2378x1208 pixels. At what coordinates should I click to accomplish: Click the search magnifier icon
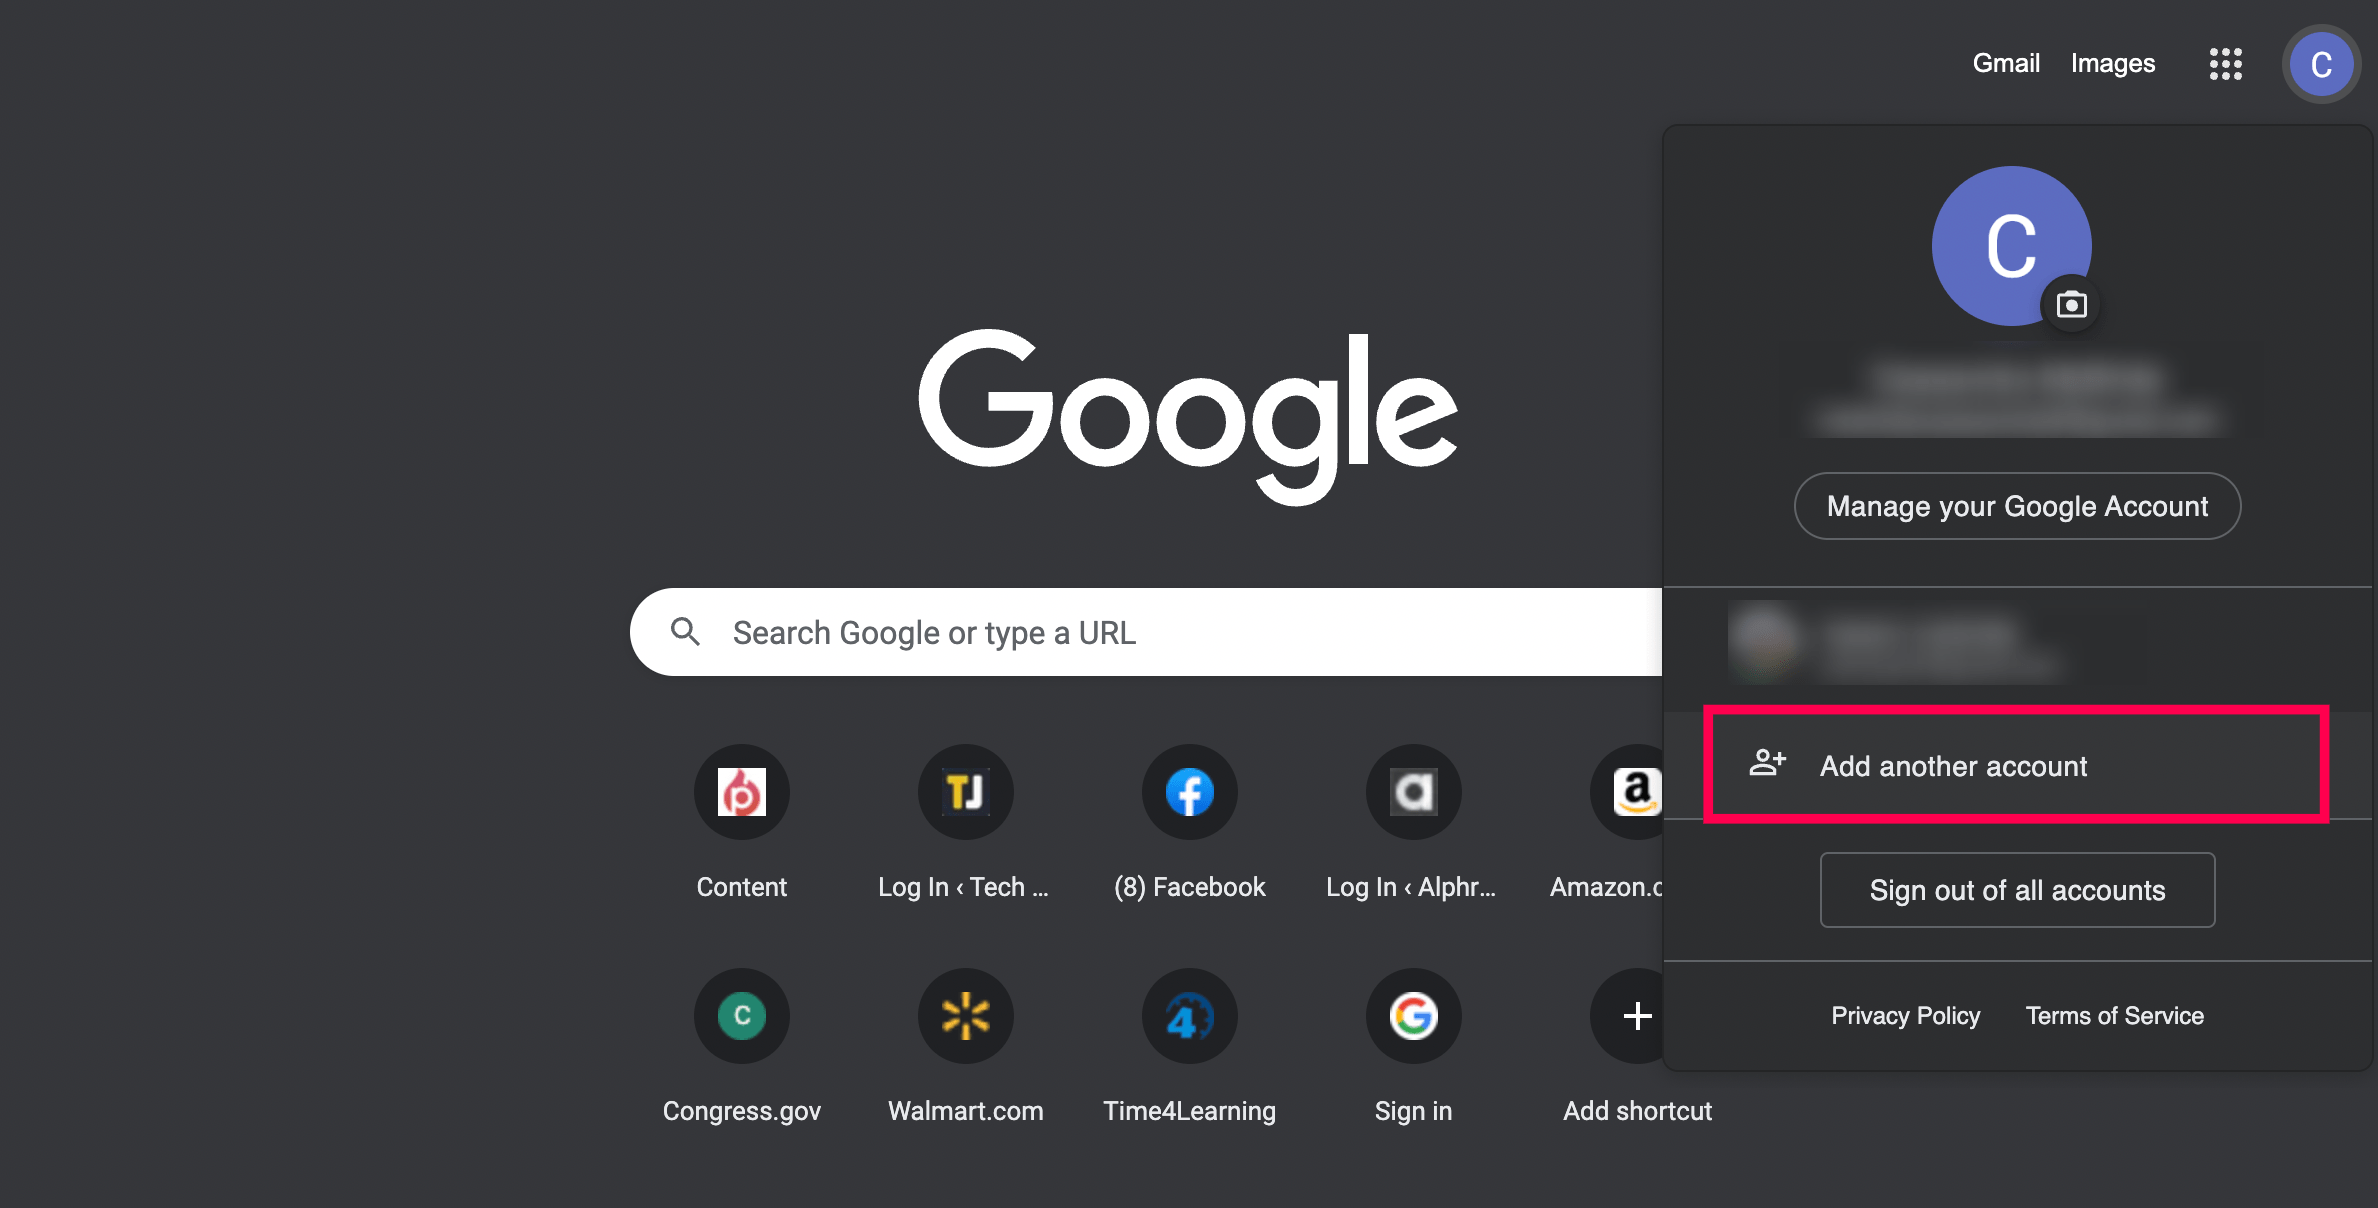685,632
